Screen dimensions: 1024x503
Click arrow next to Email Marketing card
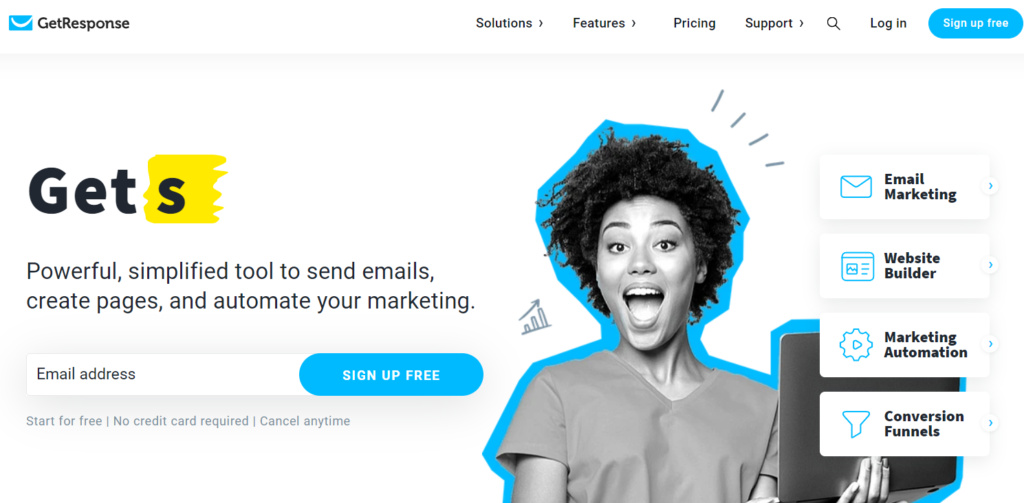tap(990, 186)
